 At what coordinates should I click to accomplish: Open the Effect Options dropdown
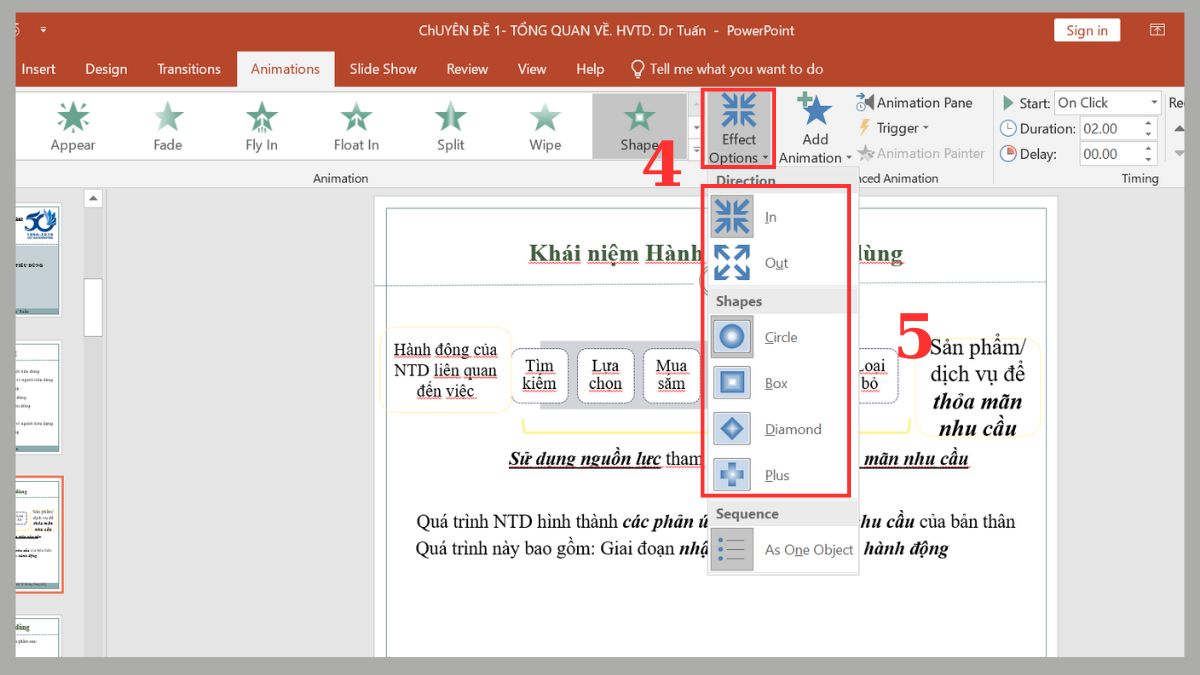pyautogui.click(x=738, y=127)
